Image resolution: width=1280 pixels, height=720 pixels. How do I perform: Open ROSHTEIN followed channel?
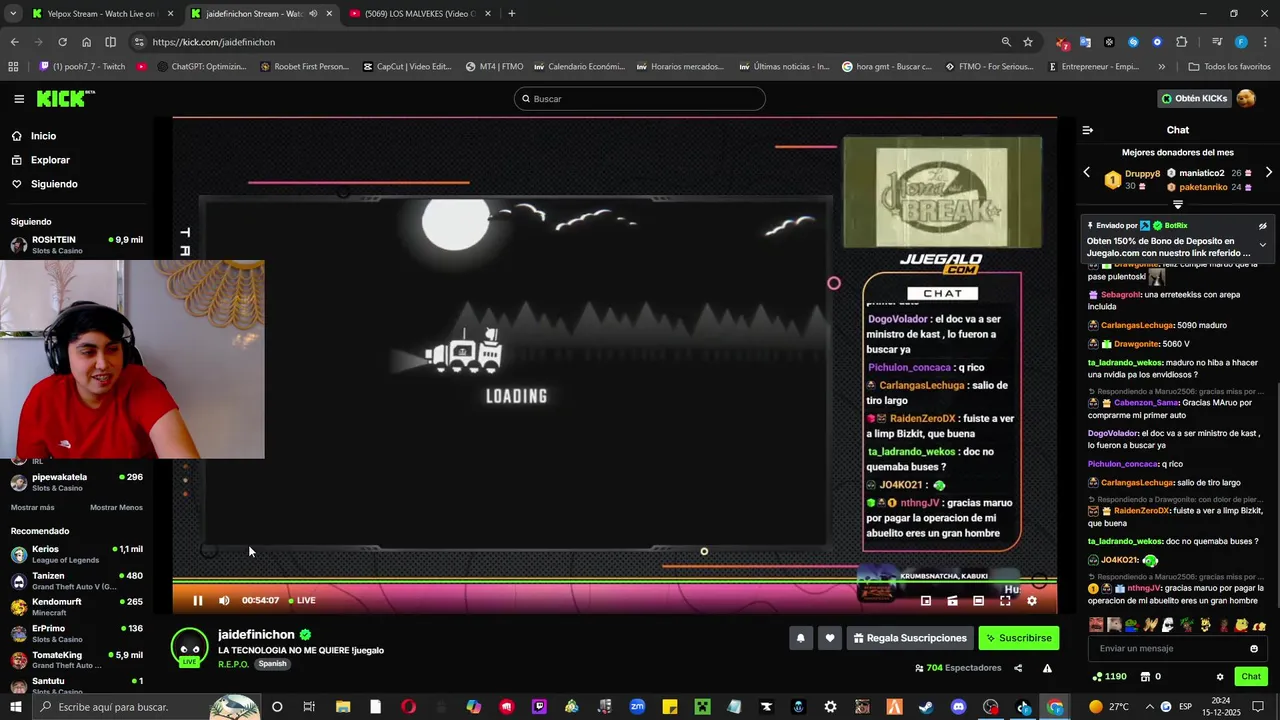77,245
